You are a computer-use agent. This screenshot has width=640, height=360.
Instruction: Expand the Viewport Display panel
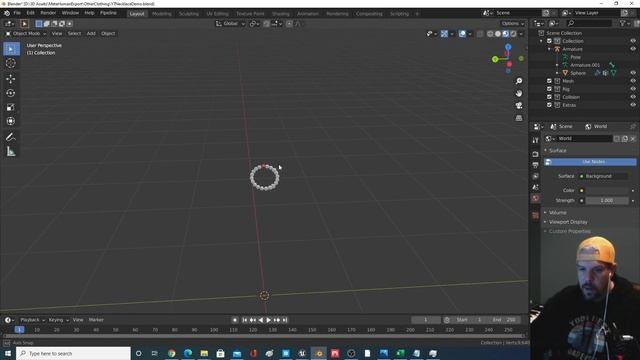point(568,222)
